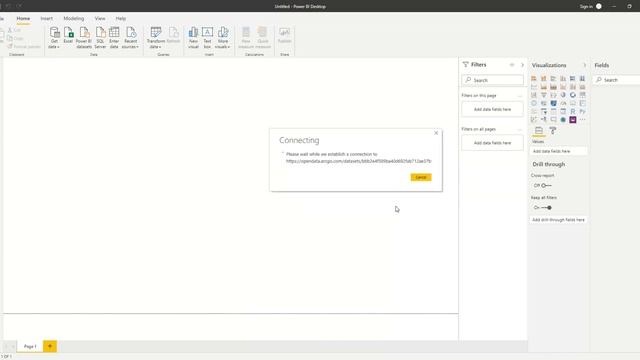
Task: Select the Stacked bar chart visual
Action: 534,78
